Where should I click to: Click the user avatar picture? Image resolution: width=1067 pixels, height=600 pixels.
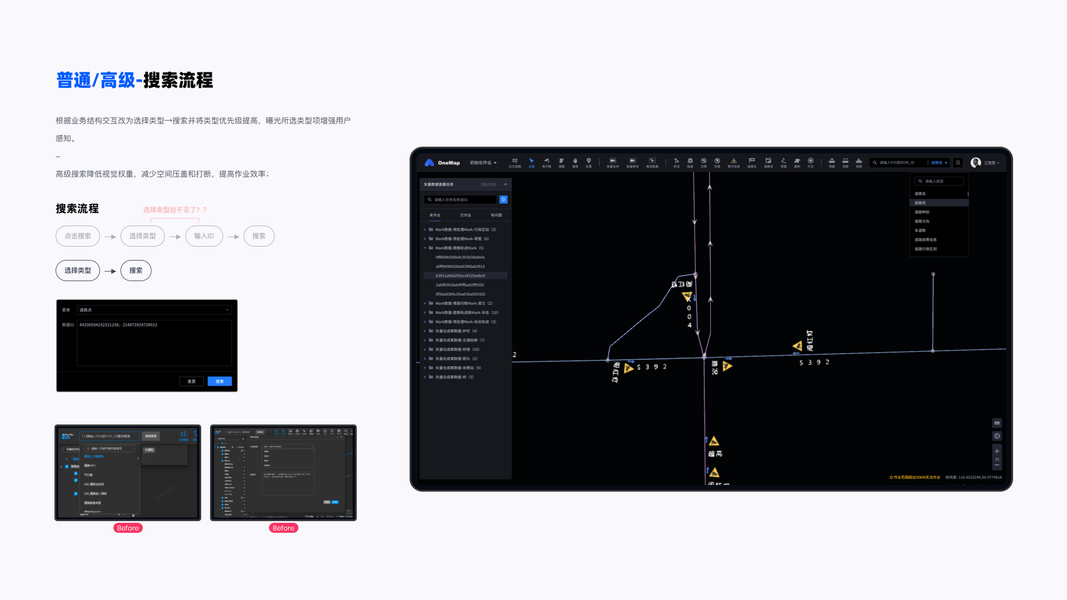coord(976,163)
